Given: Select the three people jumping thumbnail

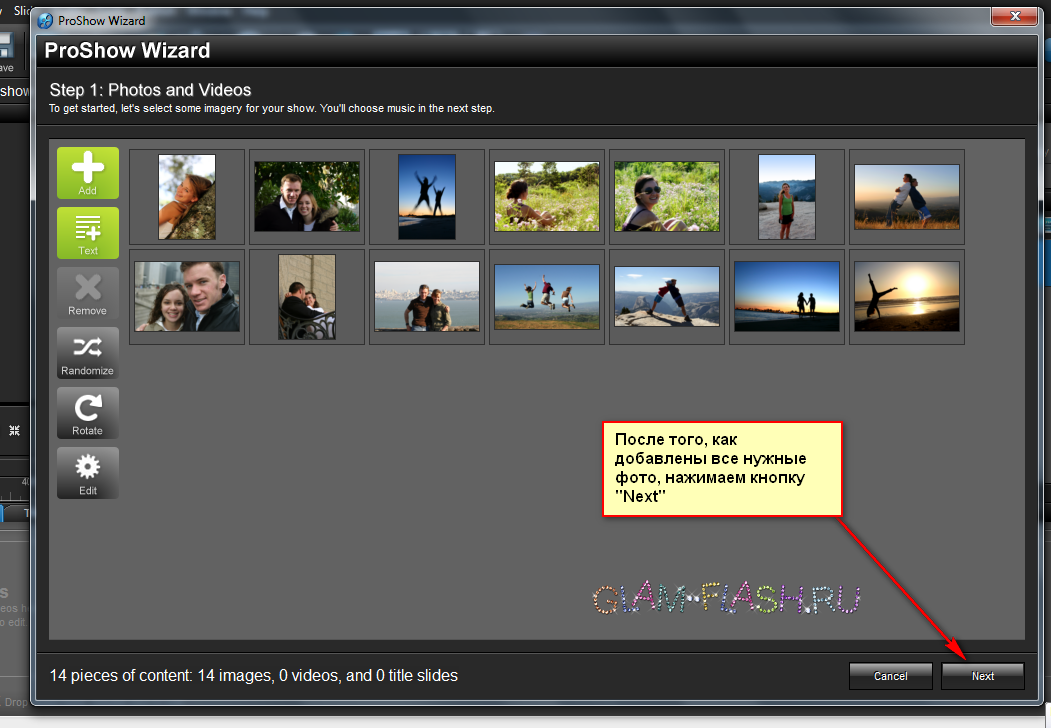Looking at the screenshot, I should click(547, 297).
